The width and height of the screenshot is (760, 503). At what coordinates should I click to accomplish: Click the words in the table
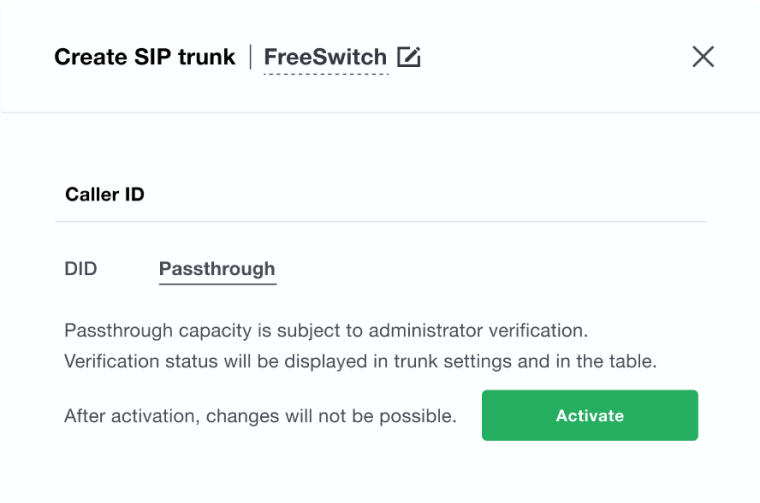click(x=608, y=361)
